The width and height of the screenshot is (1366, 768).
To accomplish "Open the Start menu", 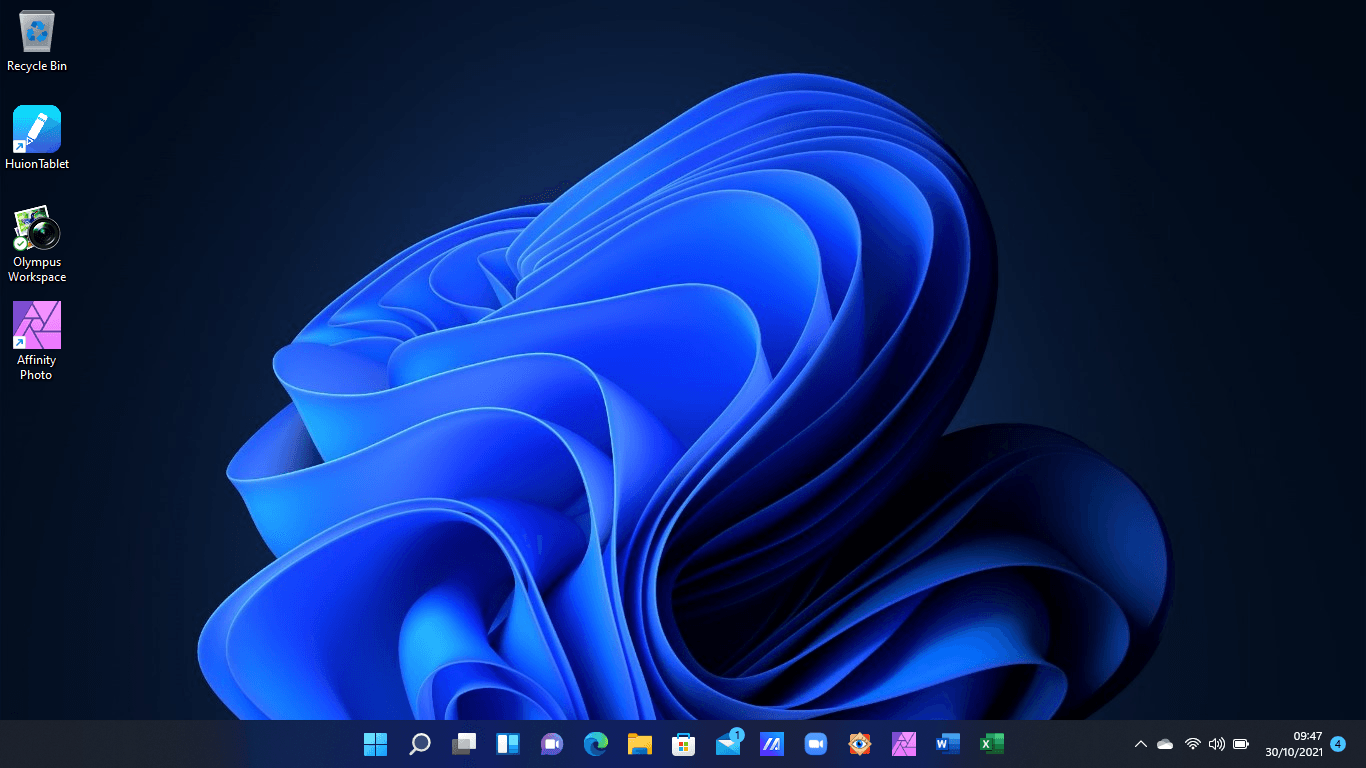I will pyautogui.click(x=375, y=744).
